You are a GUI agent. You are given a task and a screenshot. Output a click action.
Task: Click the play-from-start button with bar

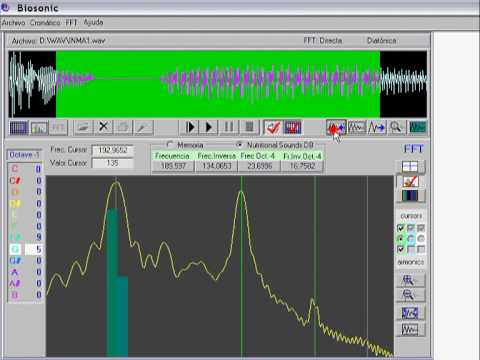click(x=191, y=127)
